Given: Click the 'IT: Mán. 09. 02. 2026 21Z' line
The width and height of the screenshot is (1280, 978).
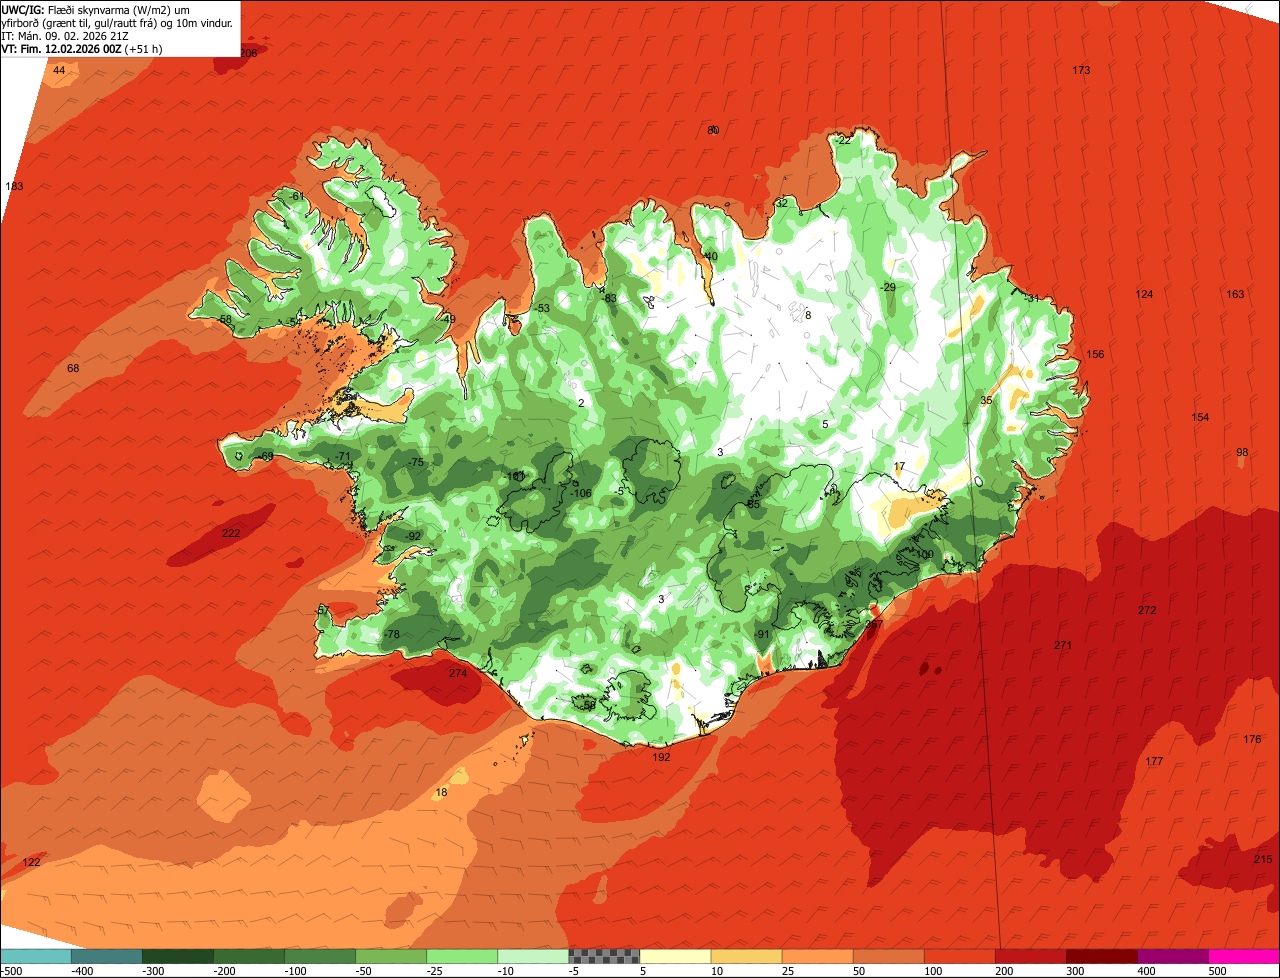Looking at the screenshot, I should (65, 35).
